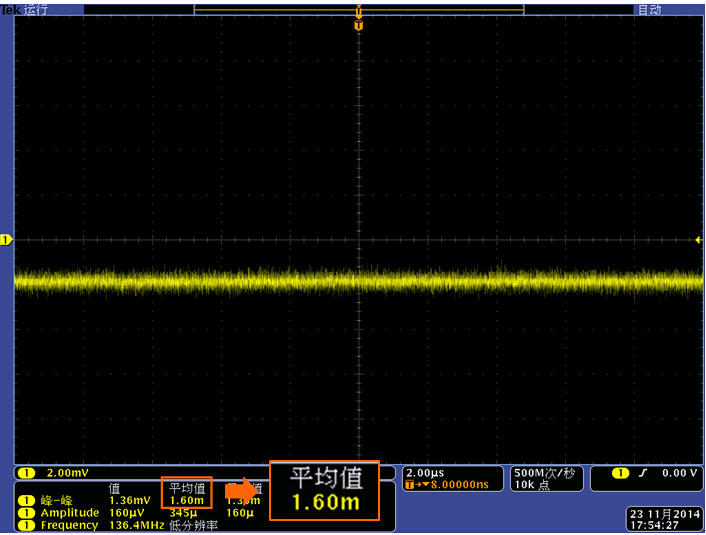
Task: Click the record-length overview bar at top
Action: pos(359,9)
